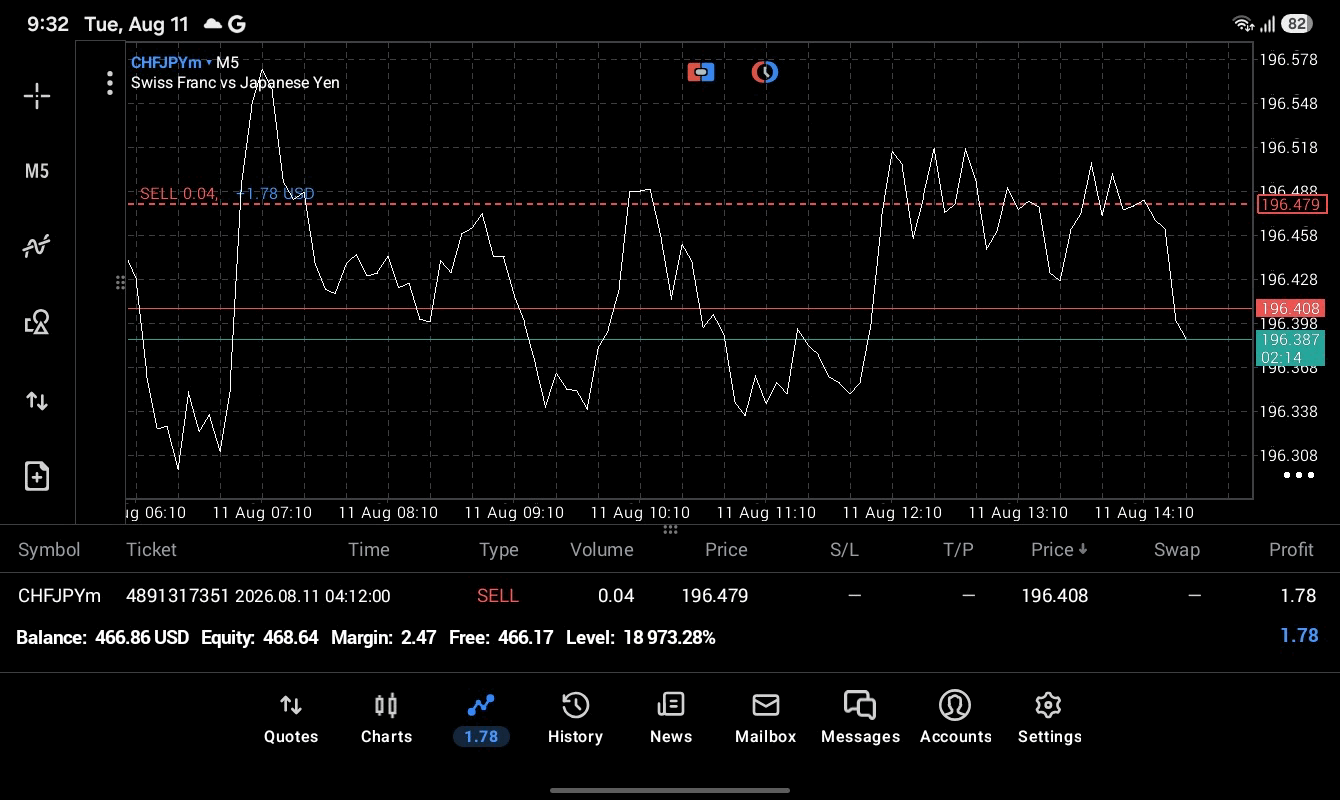The image size is (1340, 800).
Task: Select the 196.479 SELL price level label
Action: click(x=1291, y=204)
